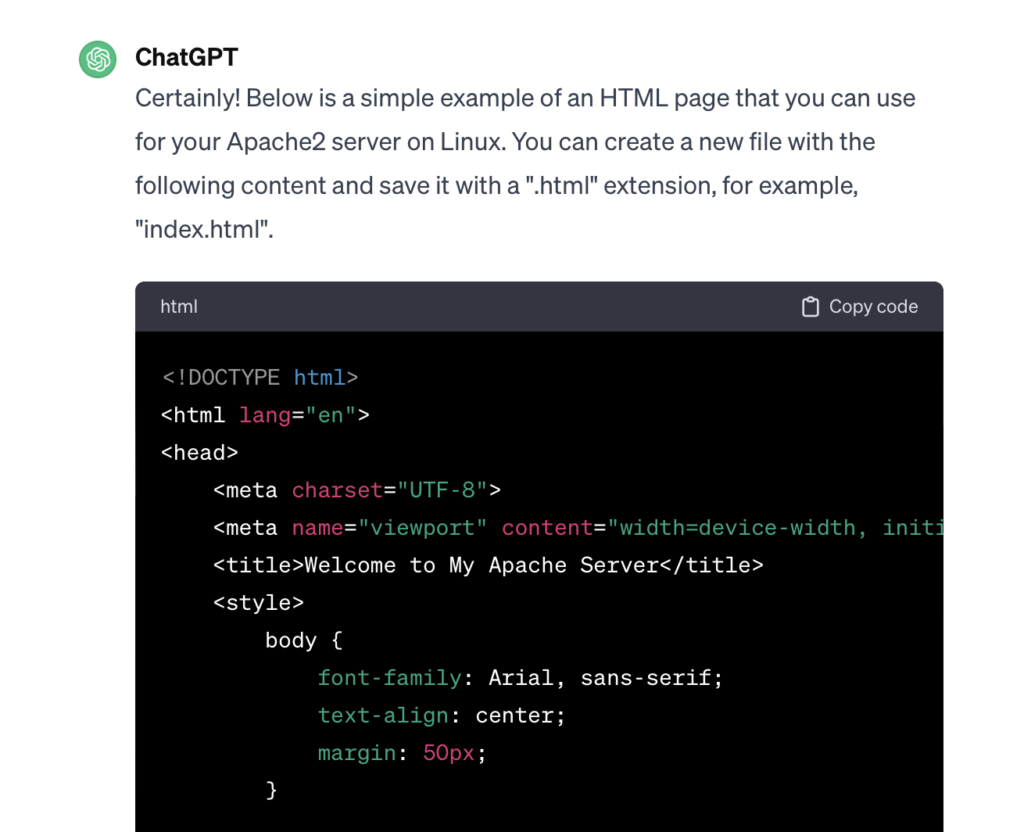Viewport: 1024px width, 832px height.
Task: Click the meta viewport code line
Action: pos(576,528)
